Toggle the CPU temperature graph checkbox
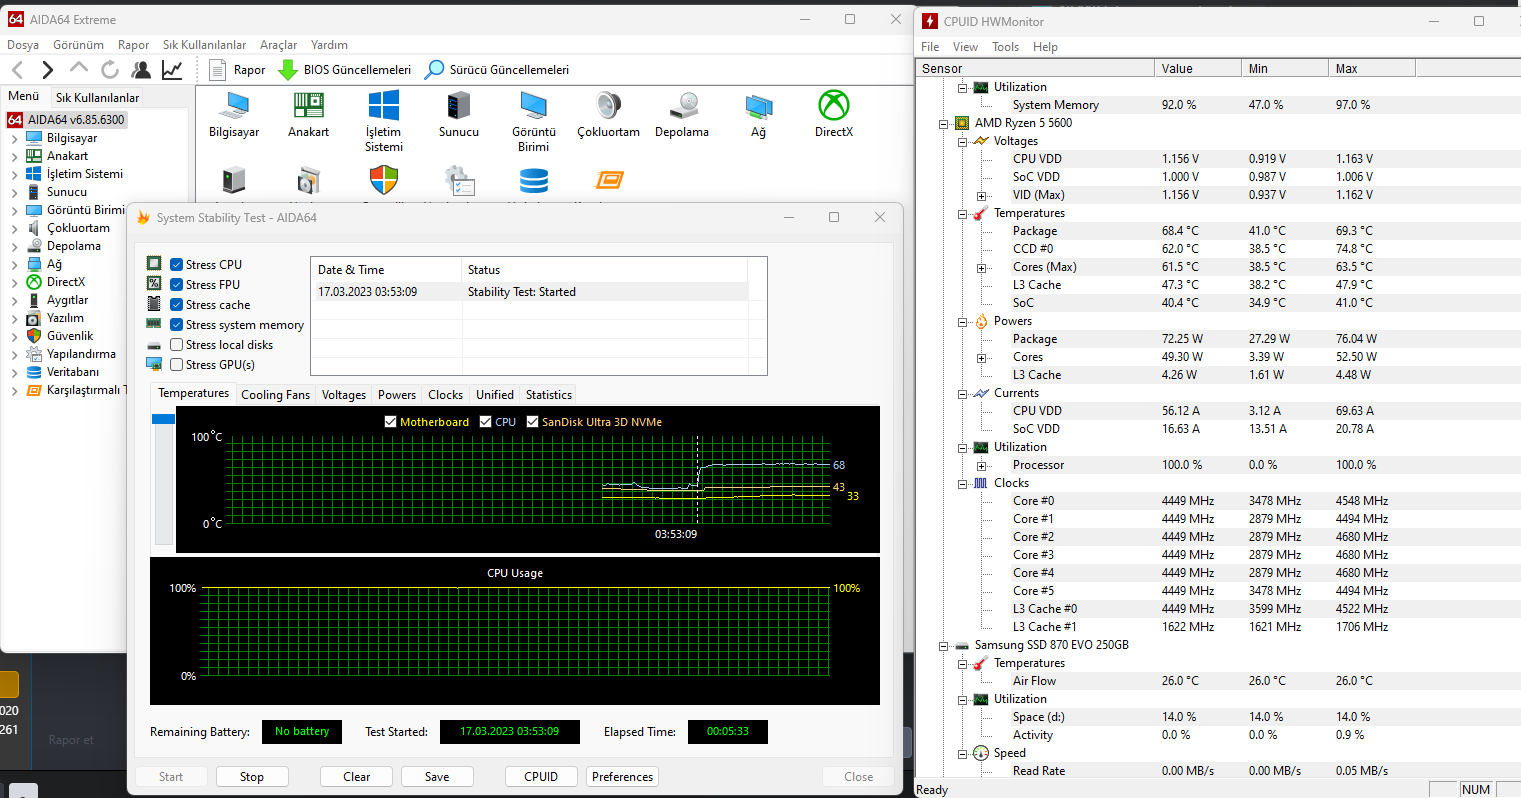 [486, 422]
